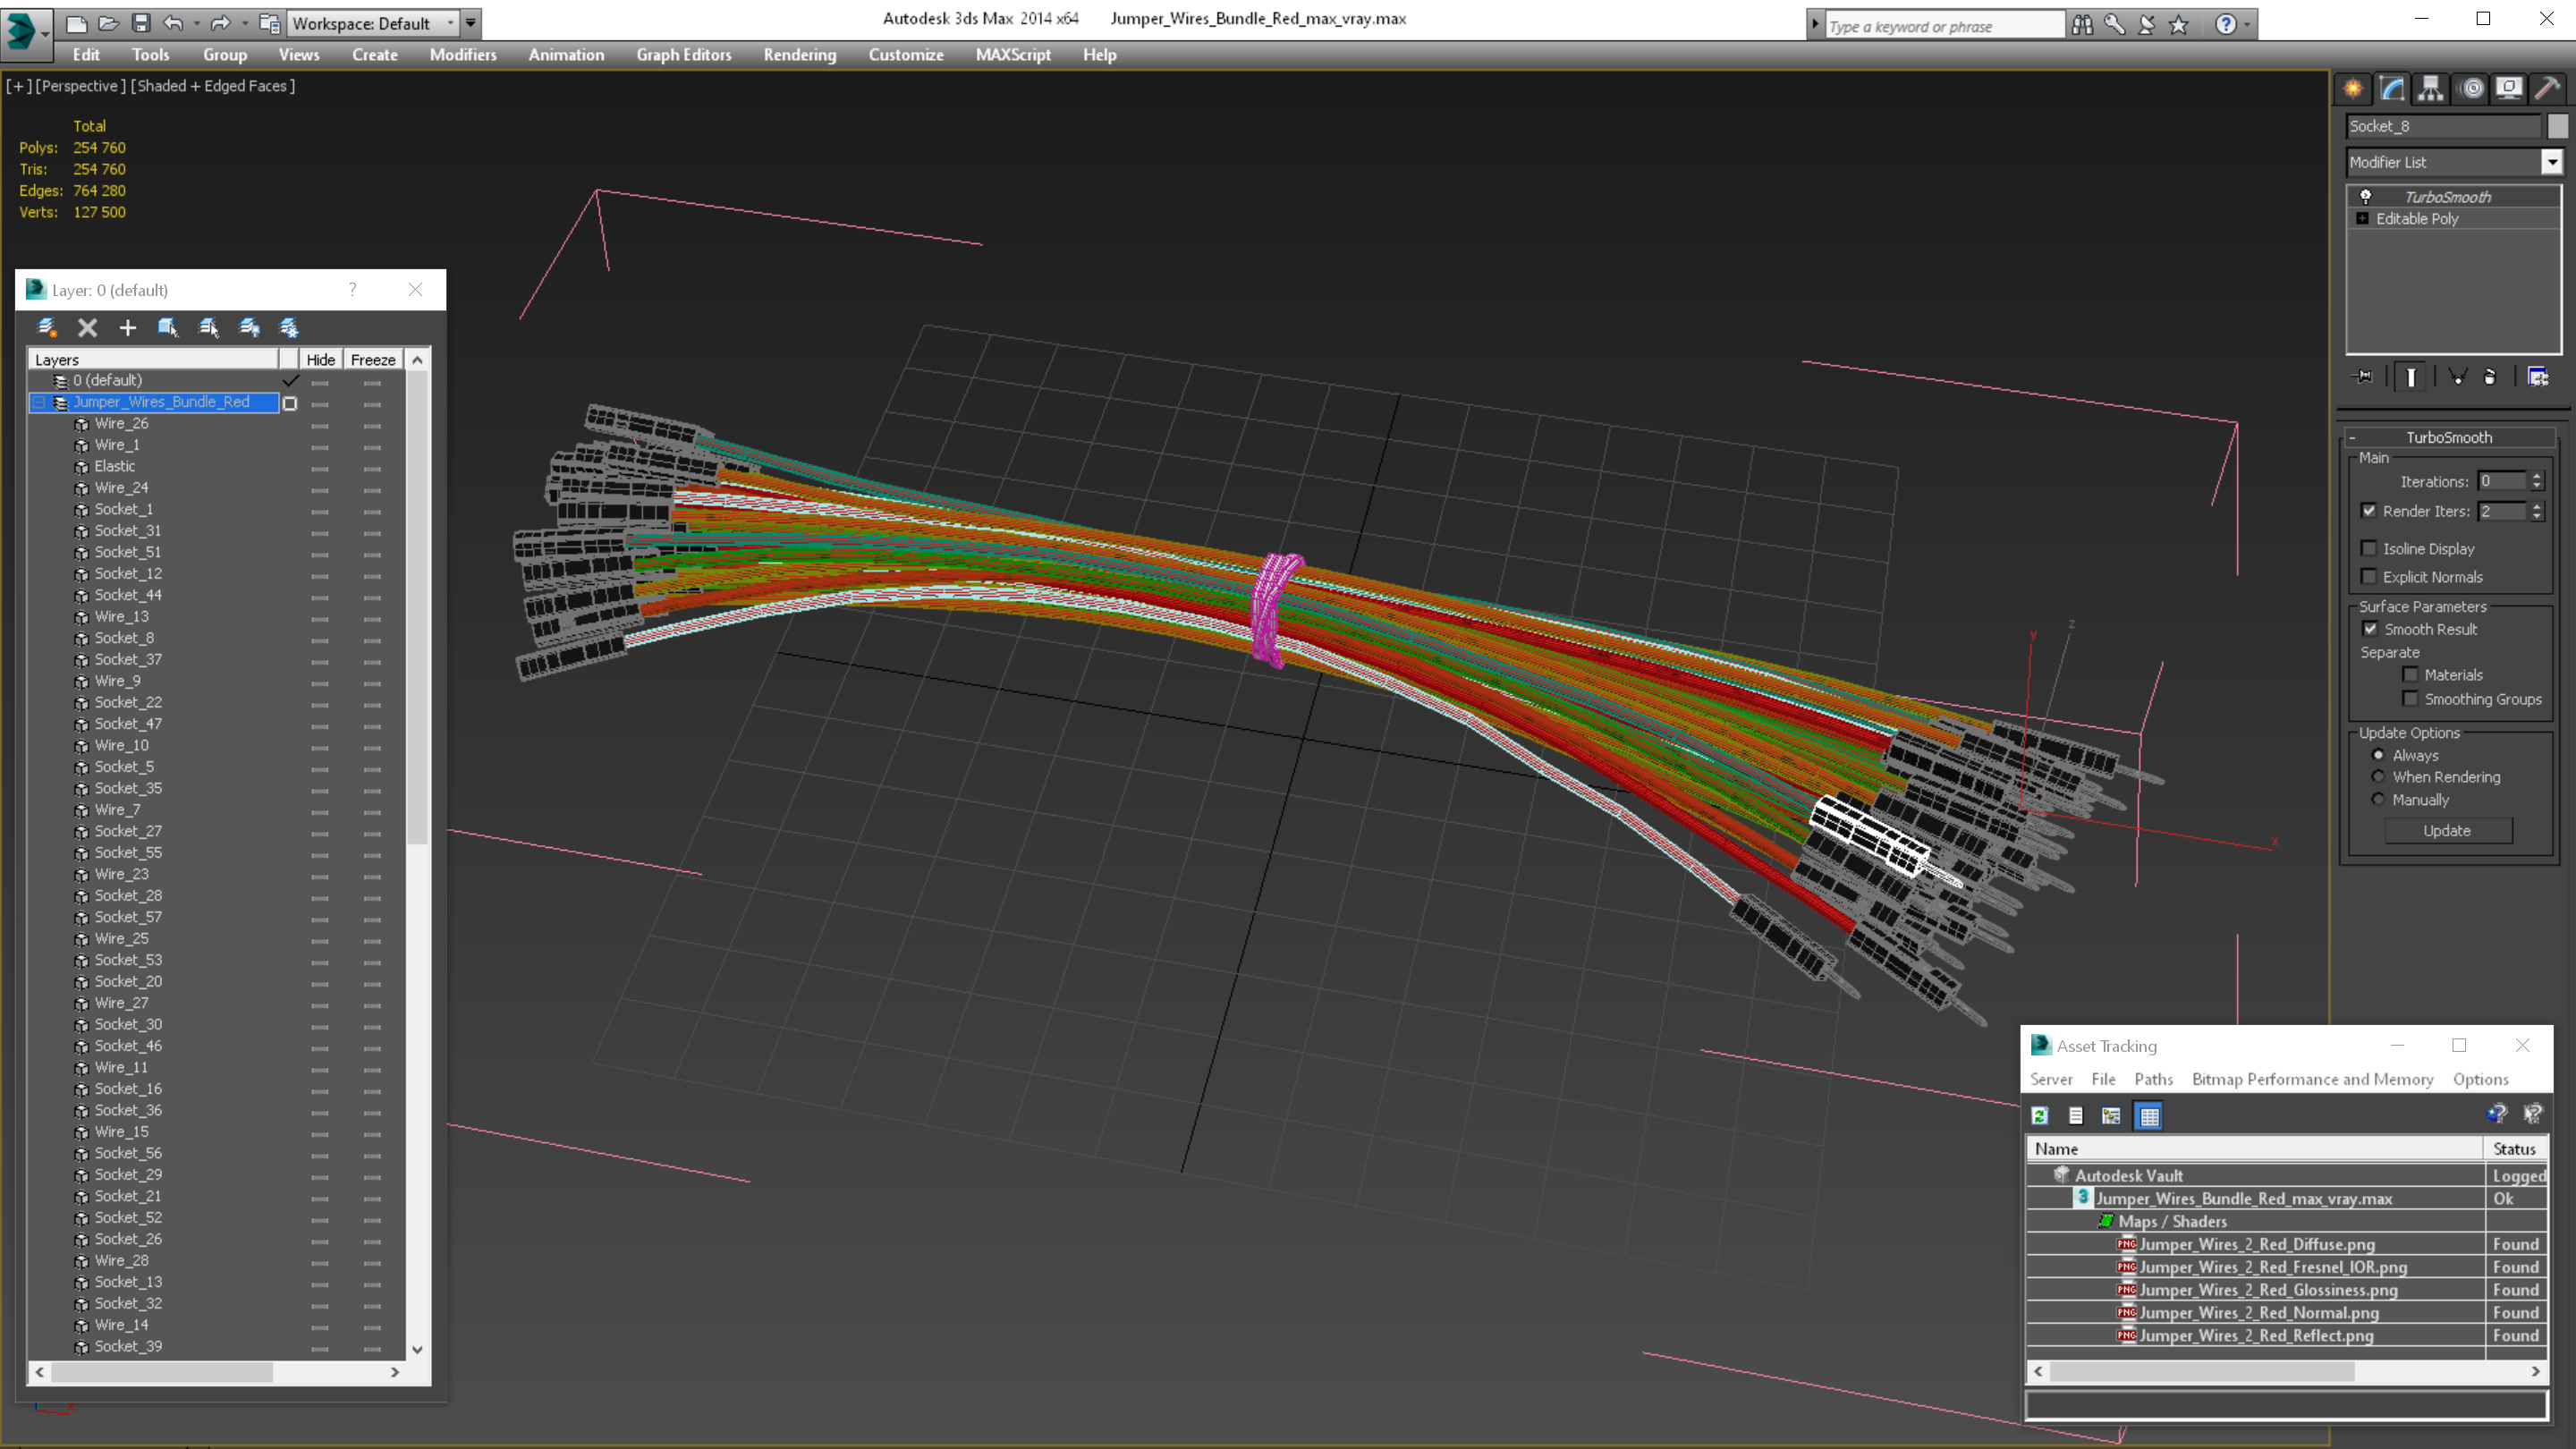Open the Help question mark dropdown arrow

pos(2248,24)
